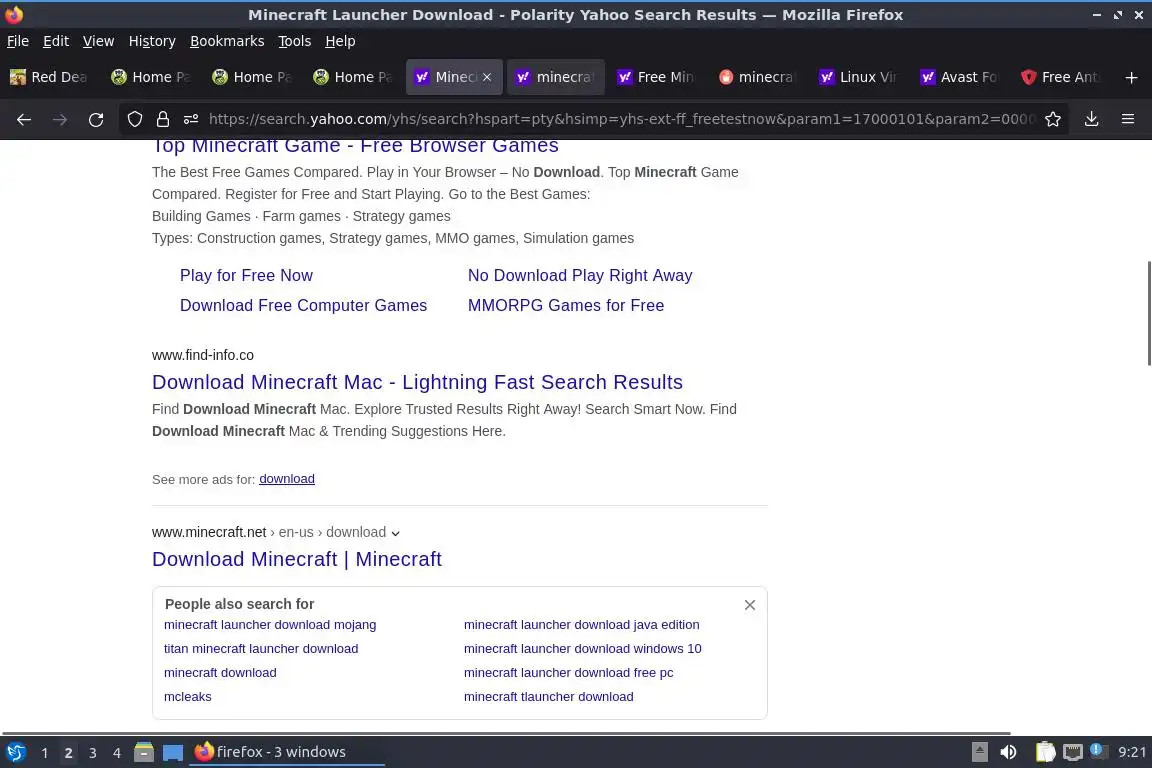Select firefox 3 windows taskbar entry

(287, 752)
